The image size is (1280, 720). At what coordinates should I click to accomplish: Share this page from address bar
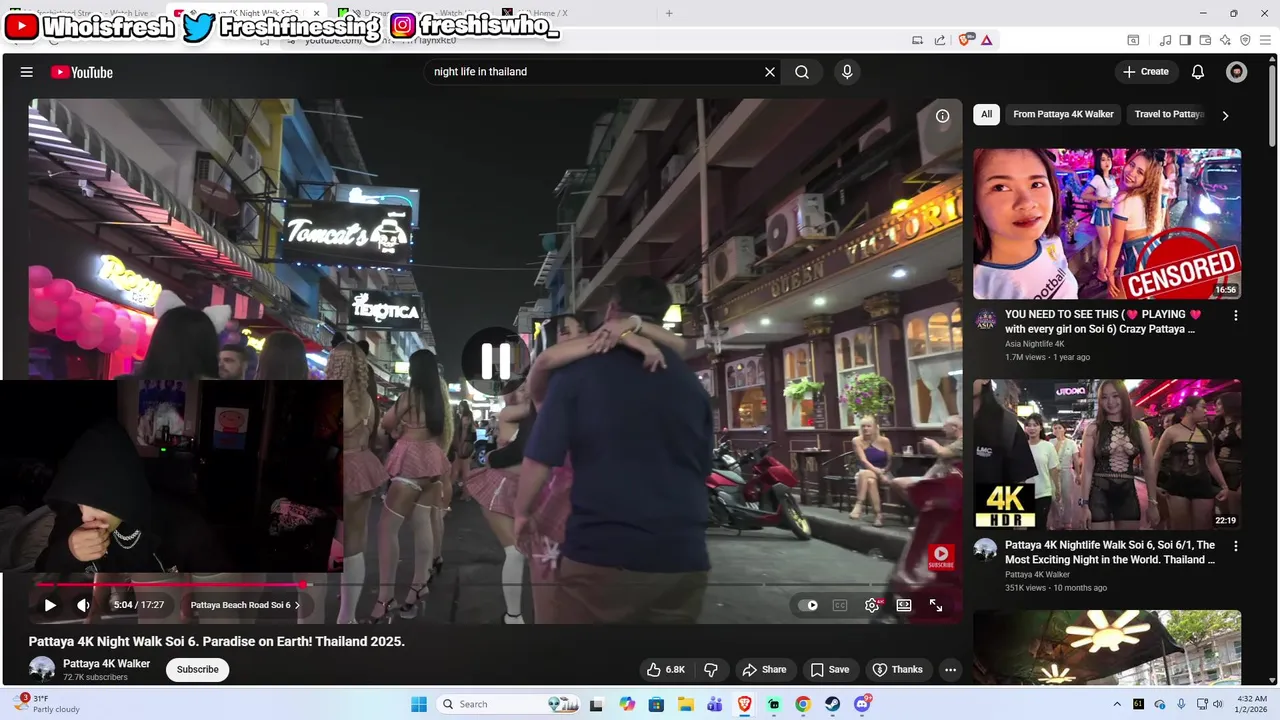tap(940, 40)
